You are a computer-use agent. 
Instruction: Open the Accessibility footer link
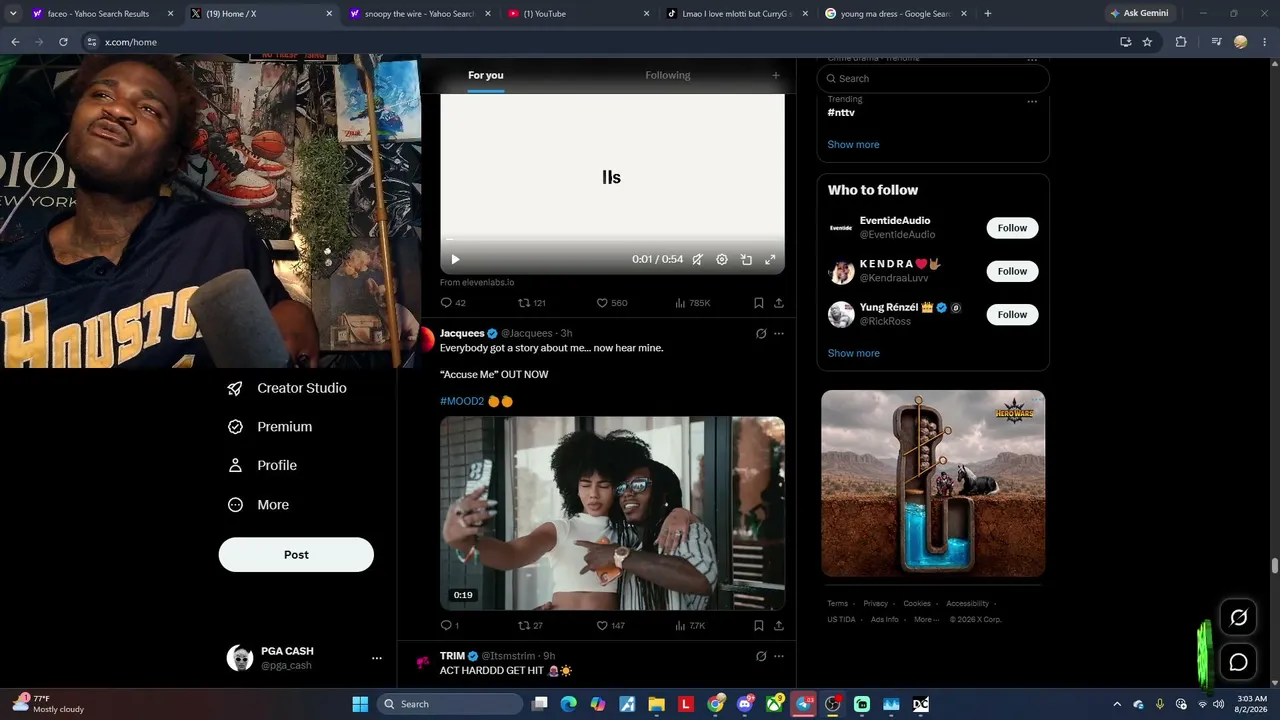point(967,604)
